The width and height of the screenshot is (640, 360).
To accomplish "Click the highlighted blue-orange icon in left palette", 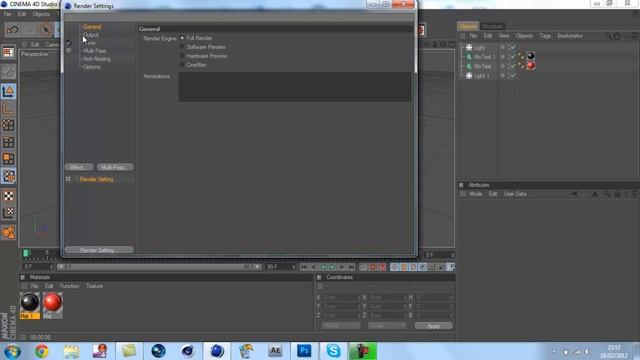I will point(8,176).
